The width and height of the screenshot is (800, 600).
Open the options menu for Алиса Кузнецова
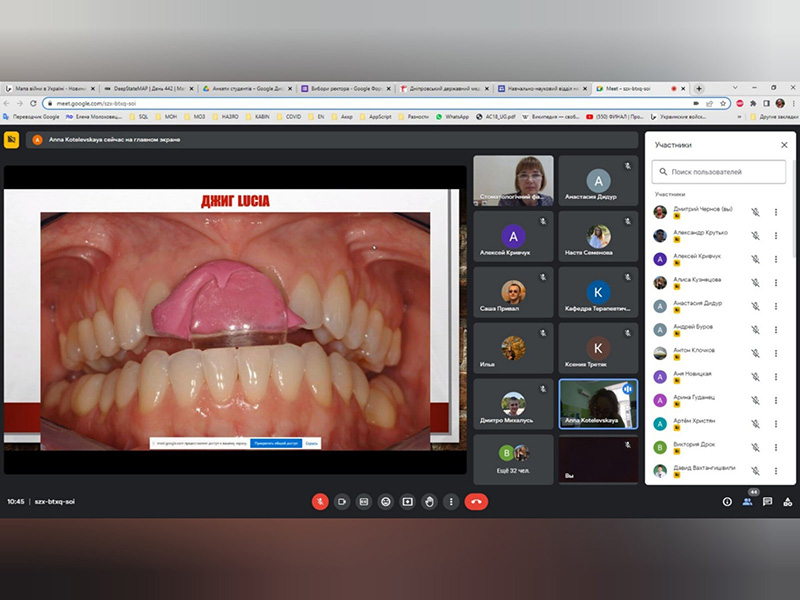[776, 283]
